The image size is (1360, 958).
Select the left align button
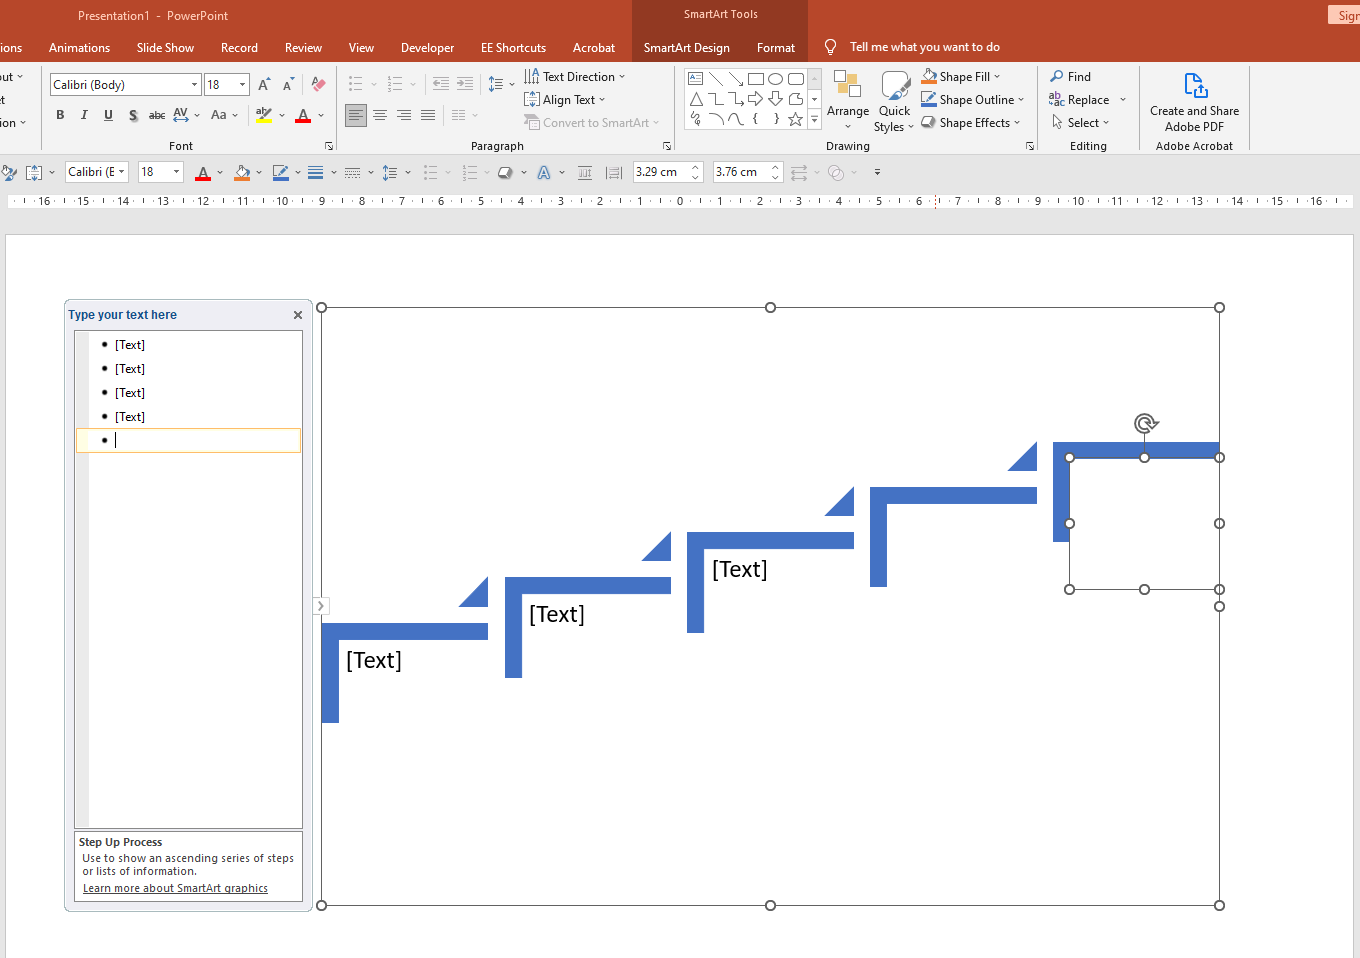pyautogui.click(x=356, y=115)
